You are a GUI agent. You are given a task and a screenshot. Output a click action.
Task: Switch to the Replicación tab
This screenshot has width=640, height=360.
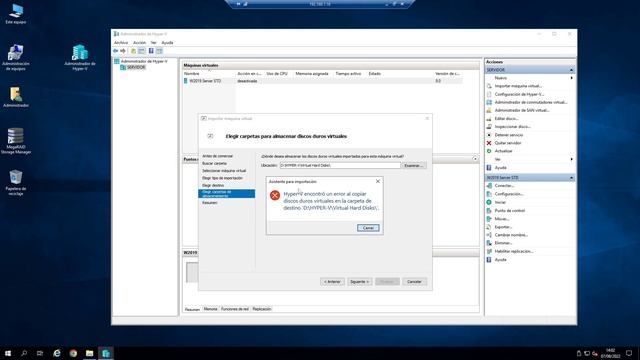[262, 309]
